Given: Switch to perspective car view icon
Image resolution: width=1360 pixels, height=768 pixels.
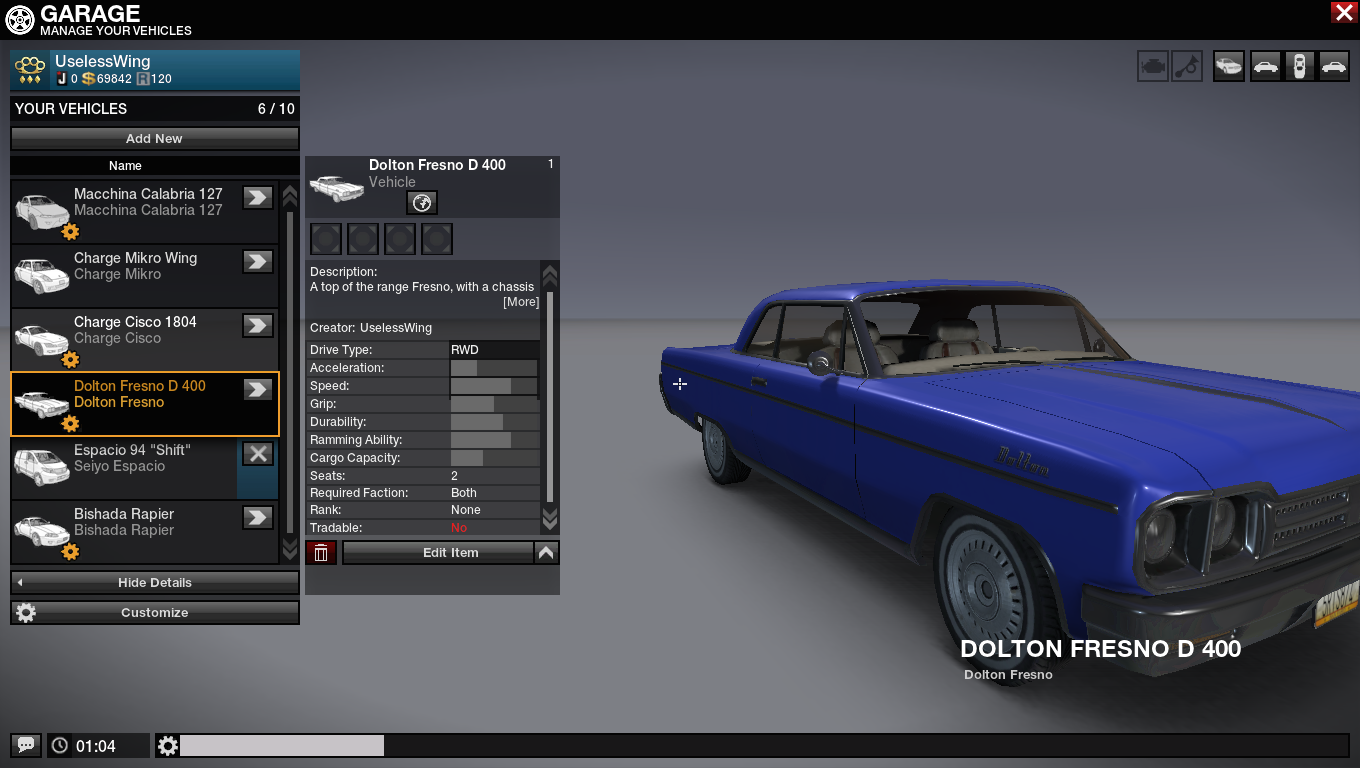Looking at the screenshot, I should pyautogui.click(x=1229, y=67).
